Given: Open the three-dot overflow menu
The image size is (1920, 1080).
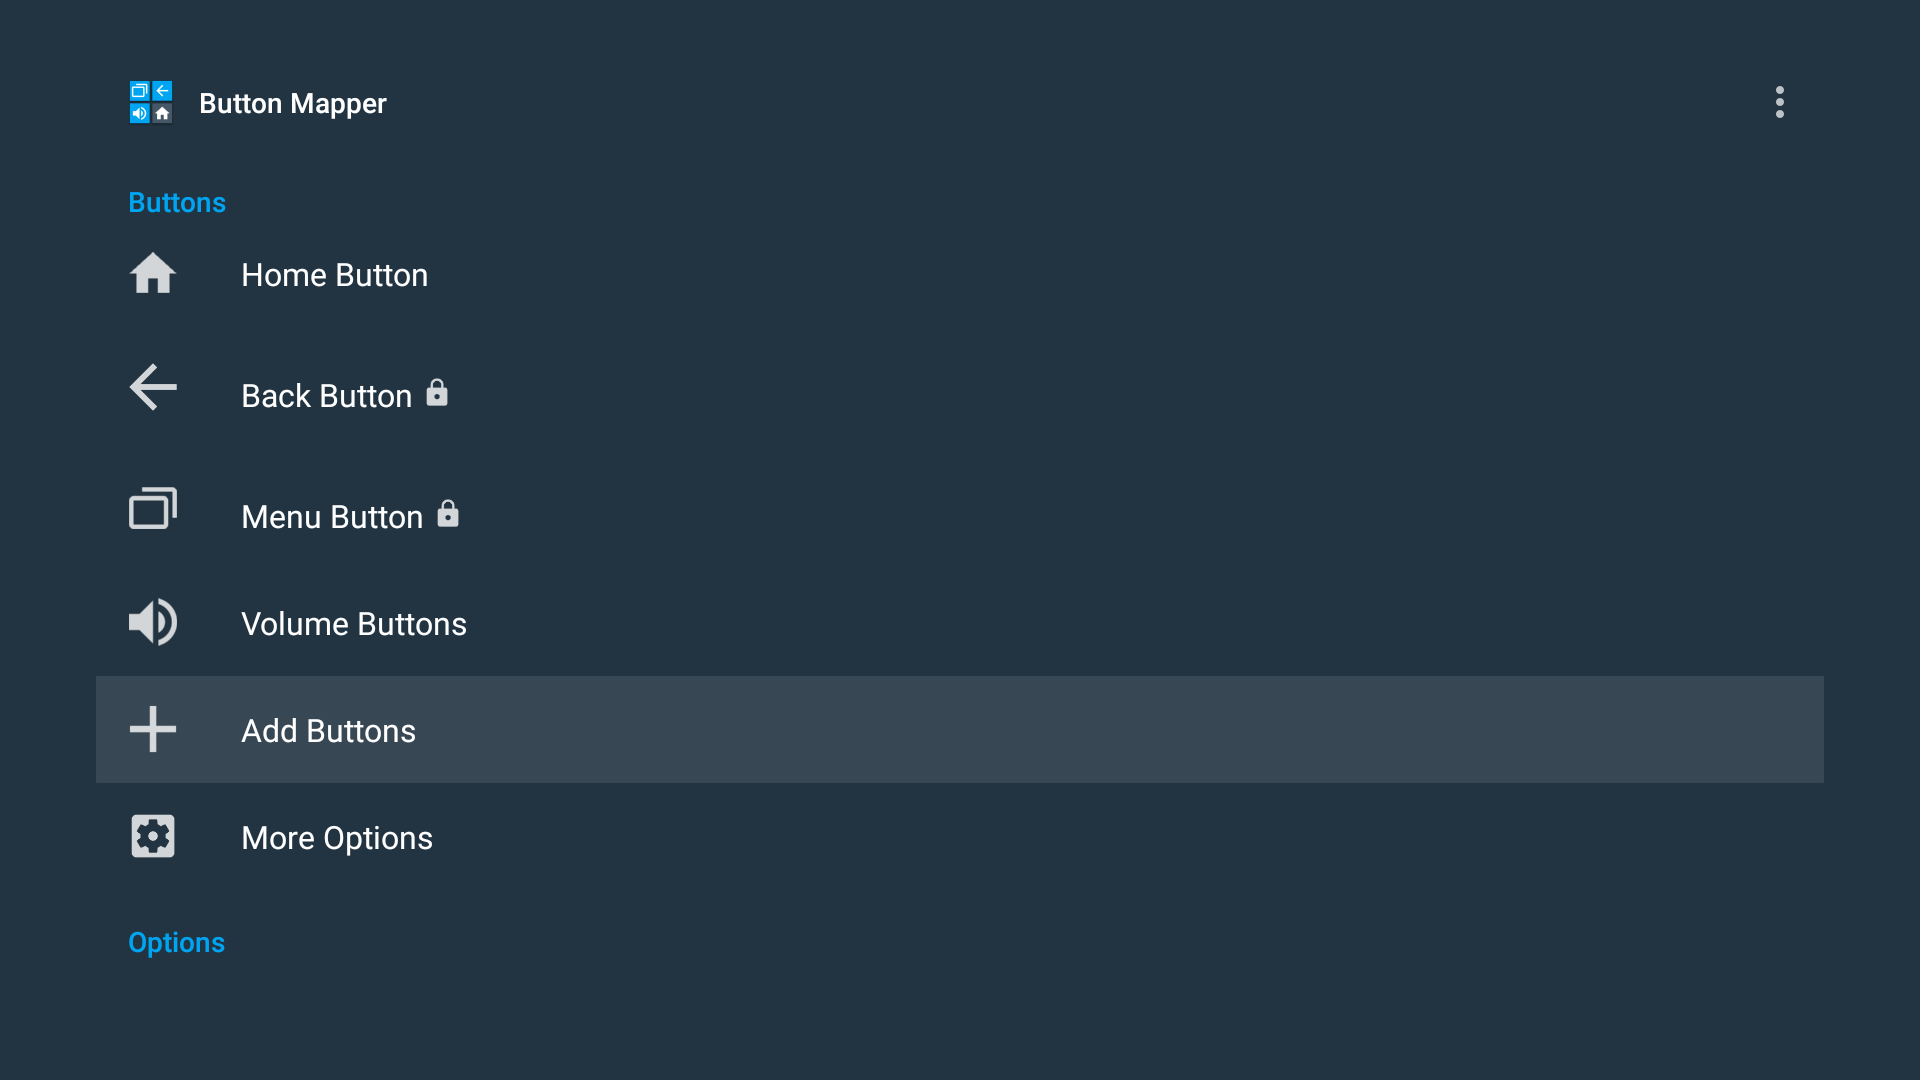Looking at the screenshot, I should [x=1779, y=102].
